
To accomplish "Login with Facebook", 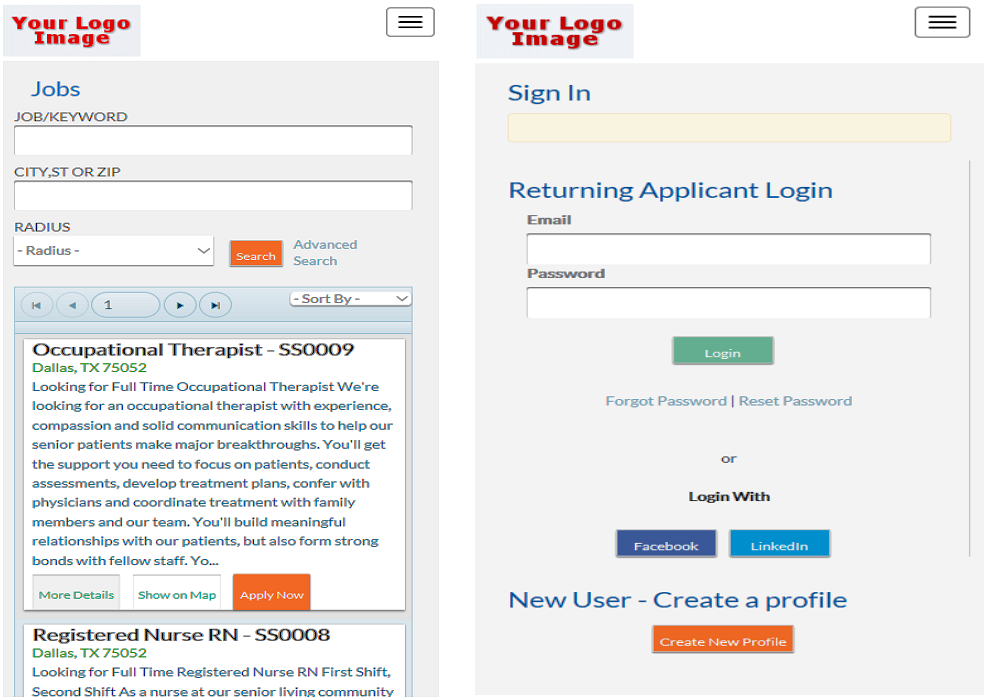I will (666, 544).
